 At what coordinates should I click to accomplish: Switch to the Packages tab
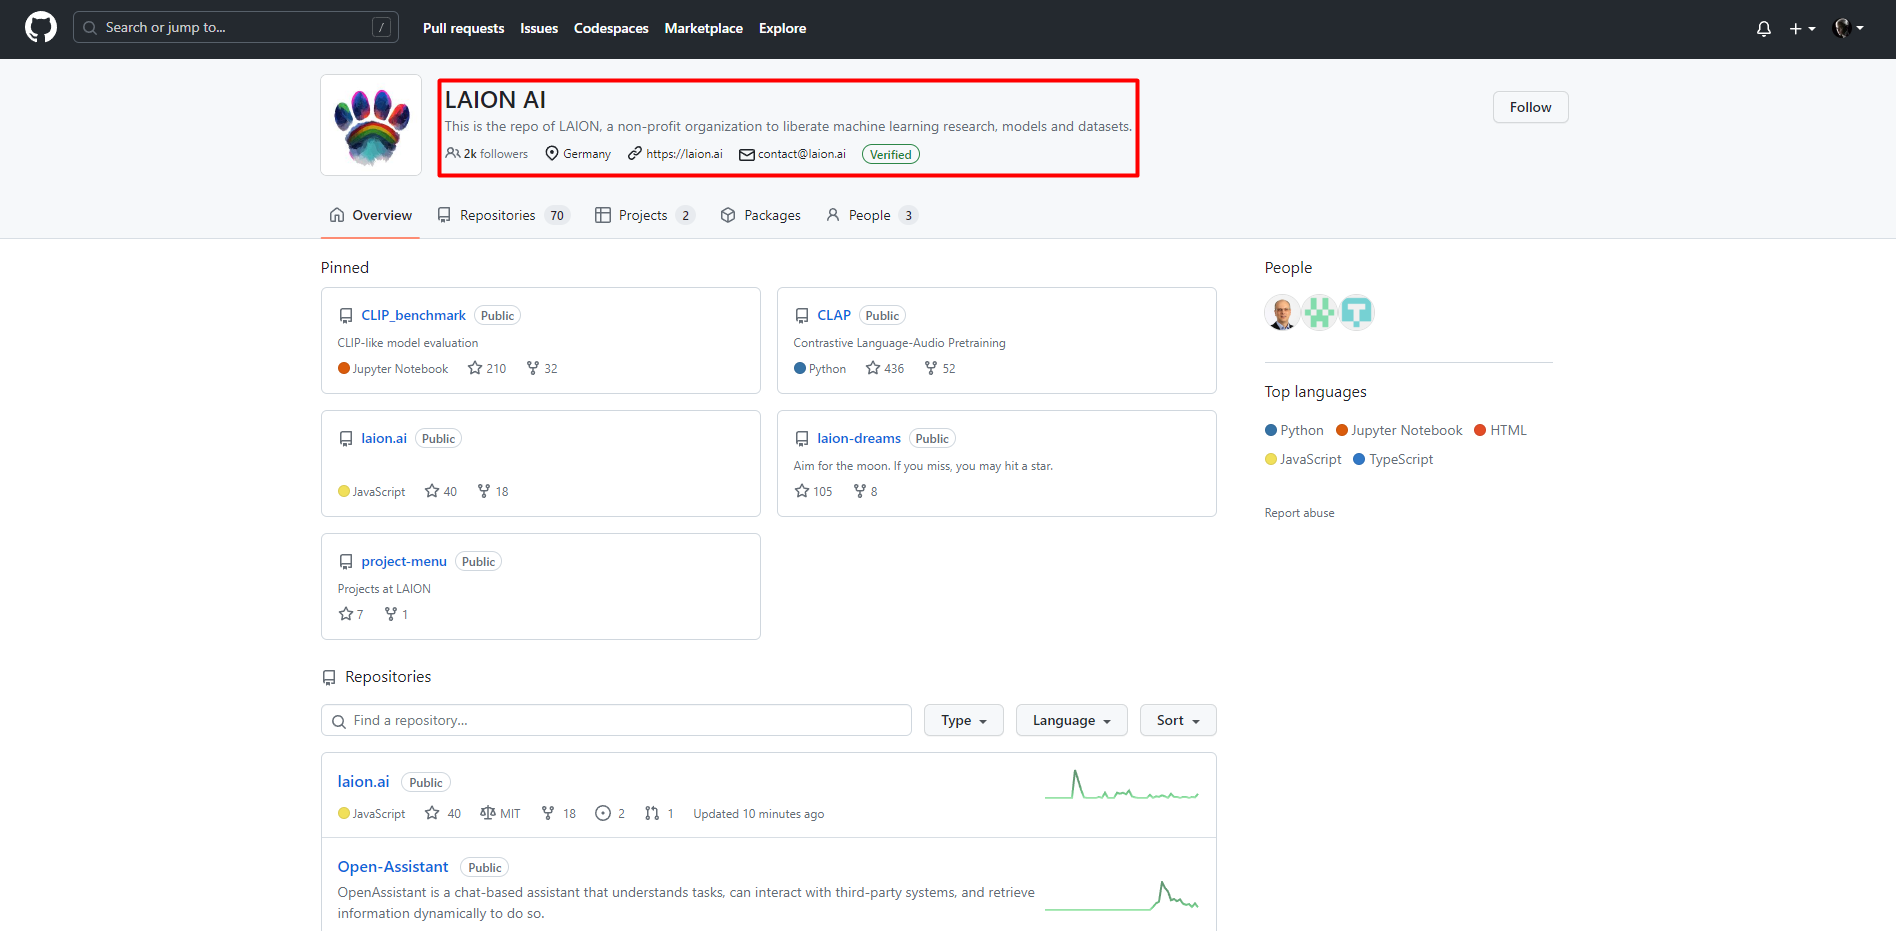[761, 215]
